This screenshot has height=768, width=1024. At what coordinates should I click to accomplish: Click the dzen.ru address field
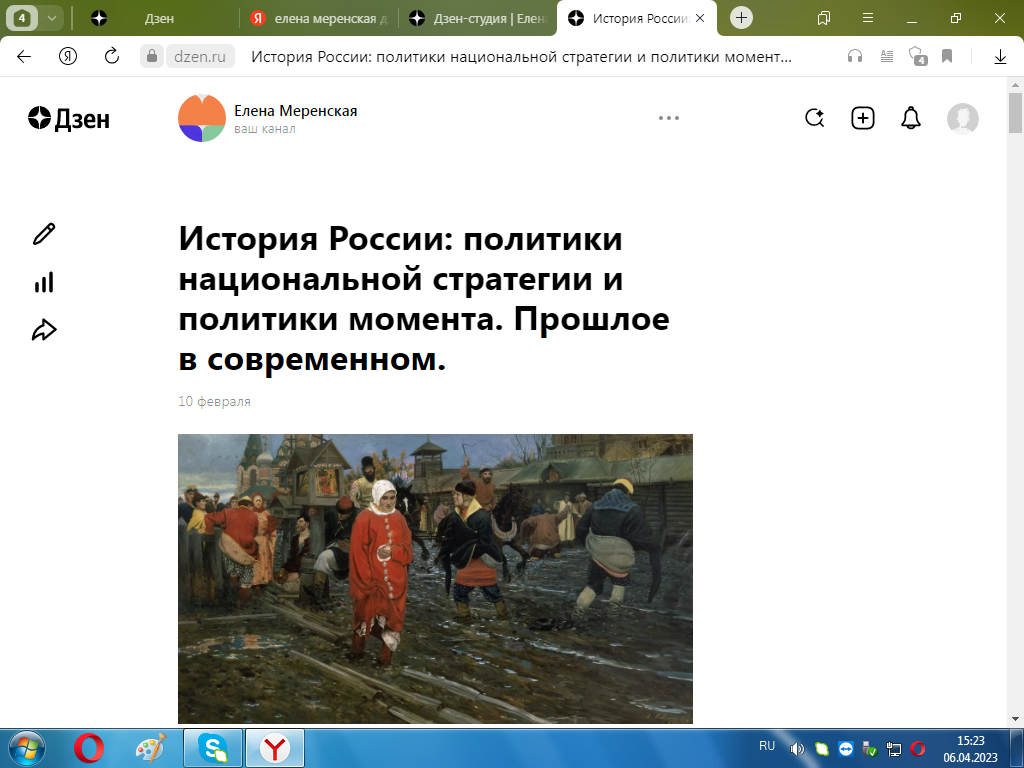(x=200, y=57)
